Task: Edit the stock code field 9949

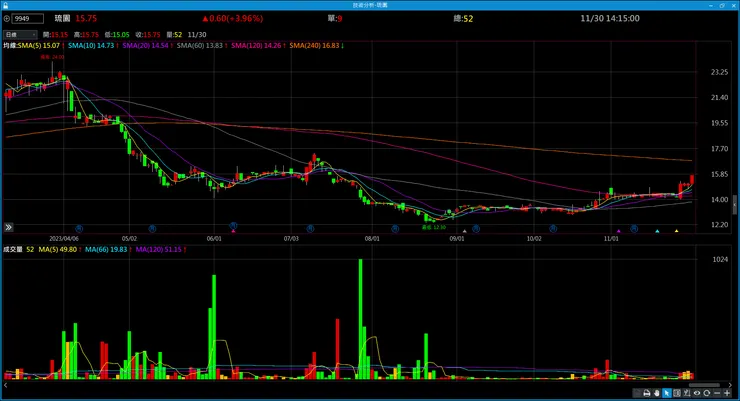Action: 28,18
